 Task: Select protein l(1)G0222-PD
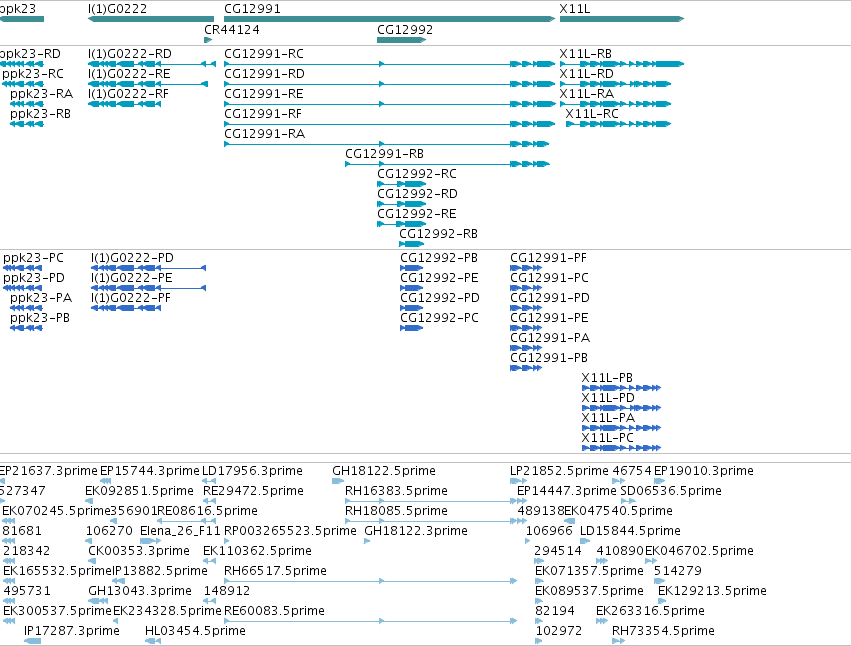149,268
